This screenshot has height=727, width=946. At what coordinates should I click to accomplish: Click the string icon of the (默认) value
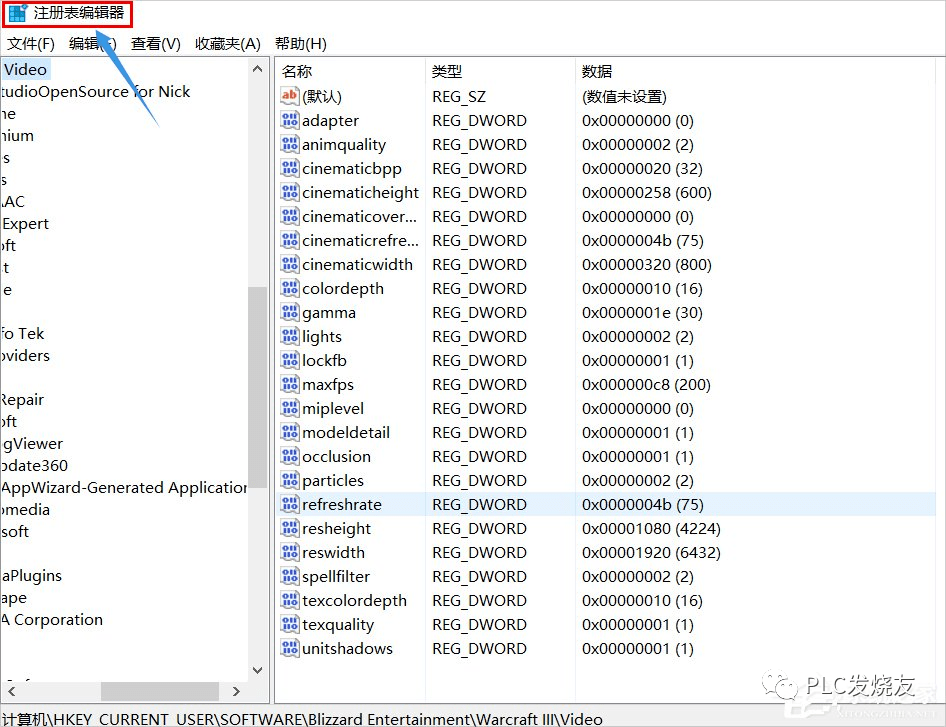[x=289, y=97]
